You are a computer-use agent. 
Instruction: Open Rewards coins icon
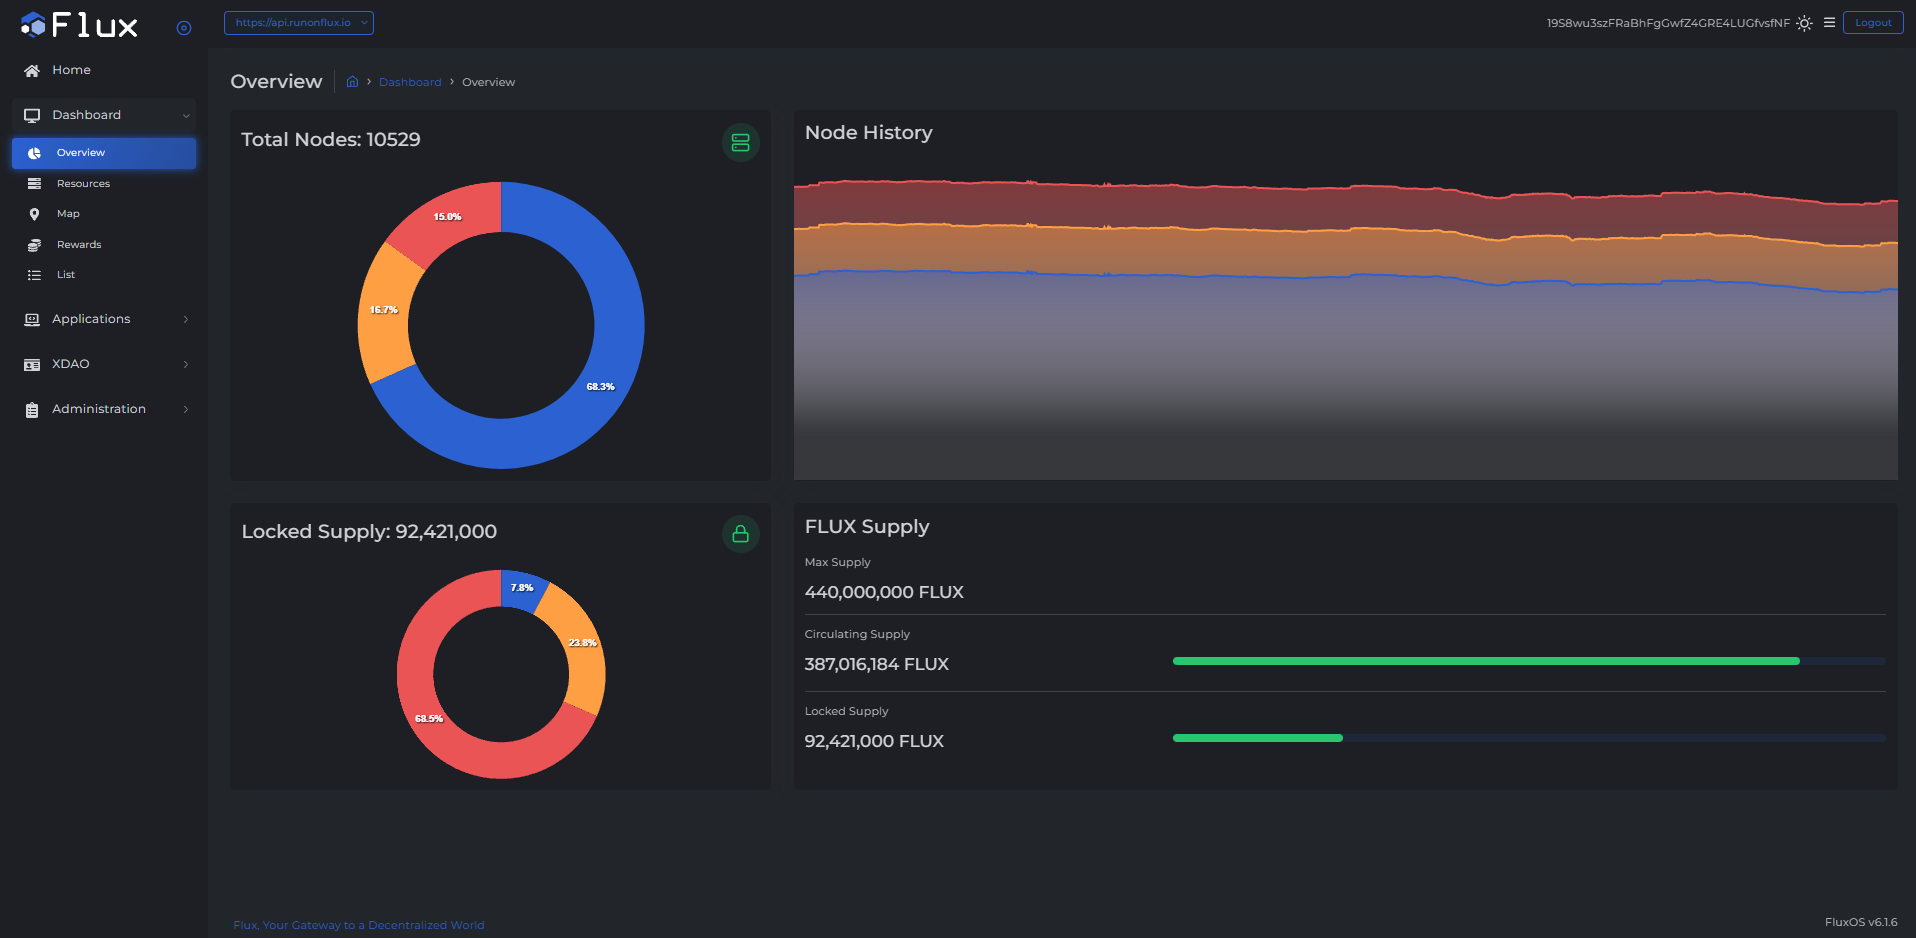coord(34,245)
